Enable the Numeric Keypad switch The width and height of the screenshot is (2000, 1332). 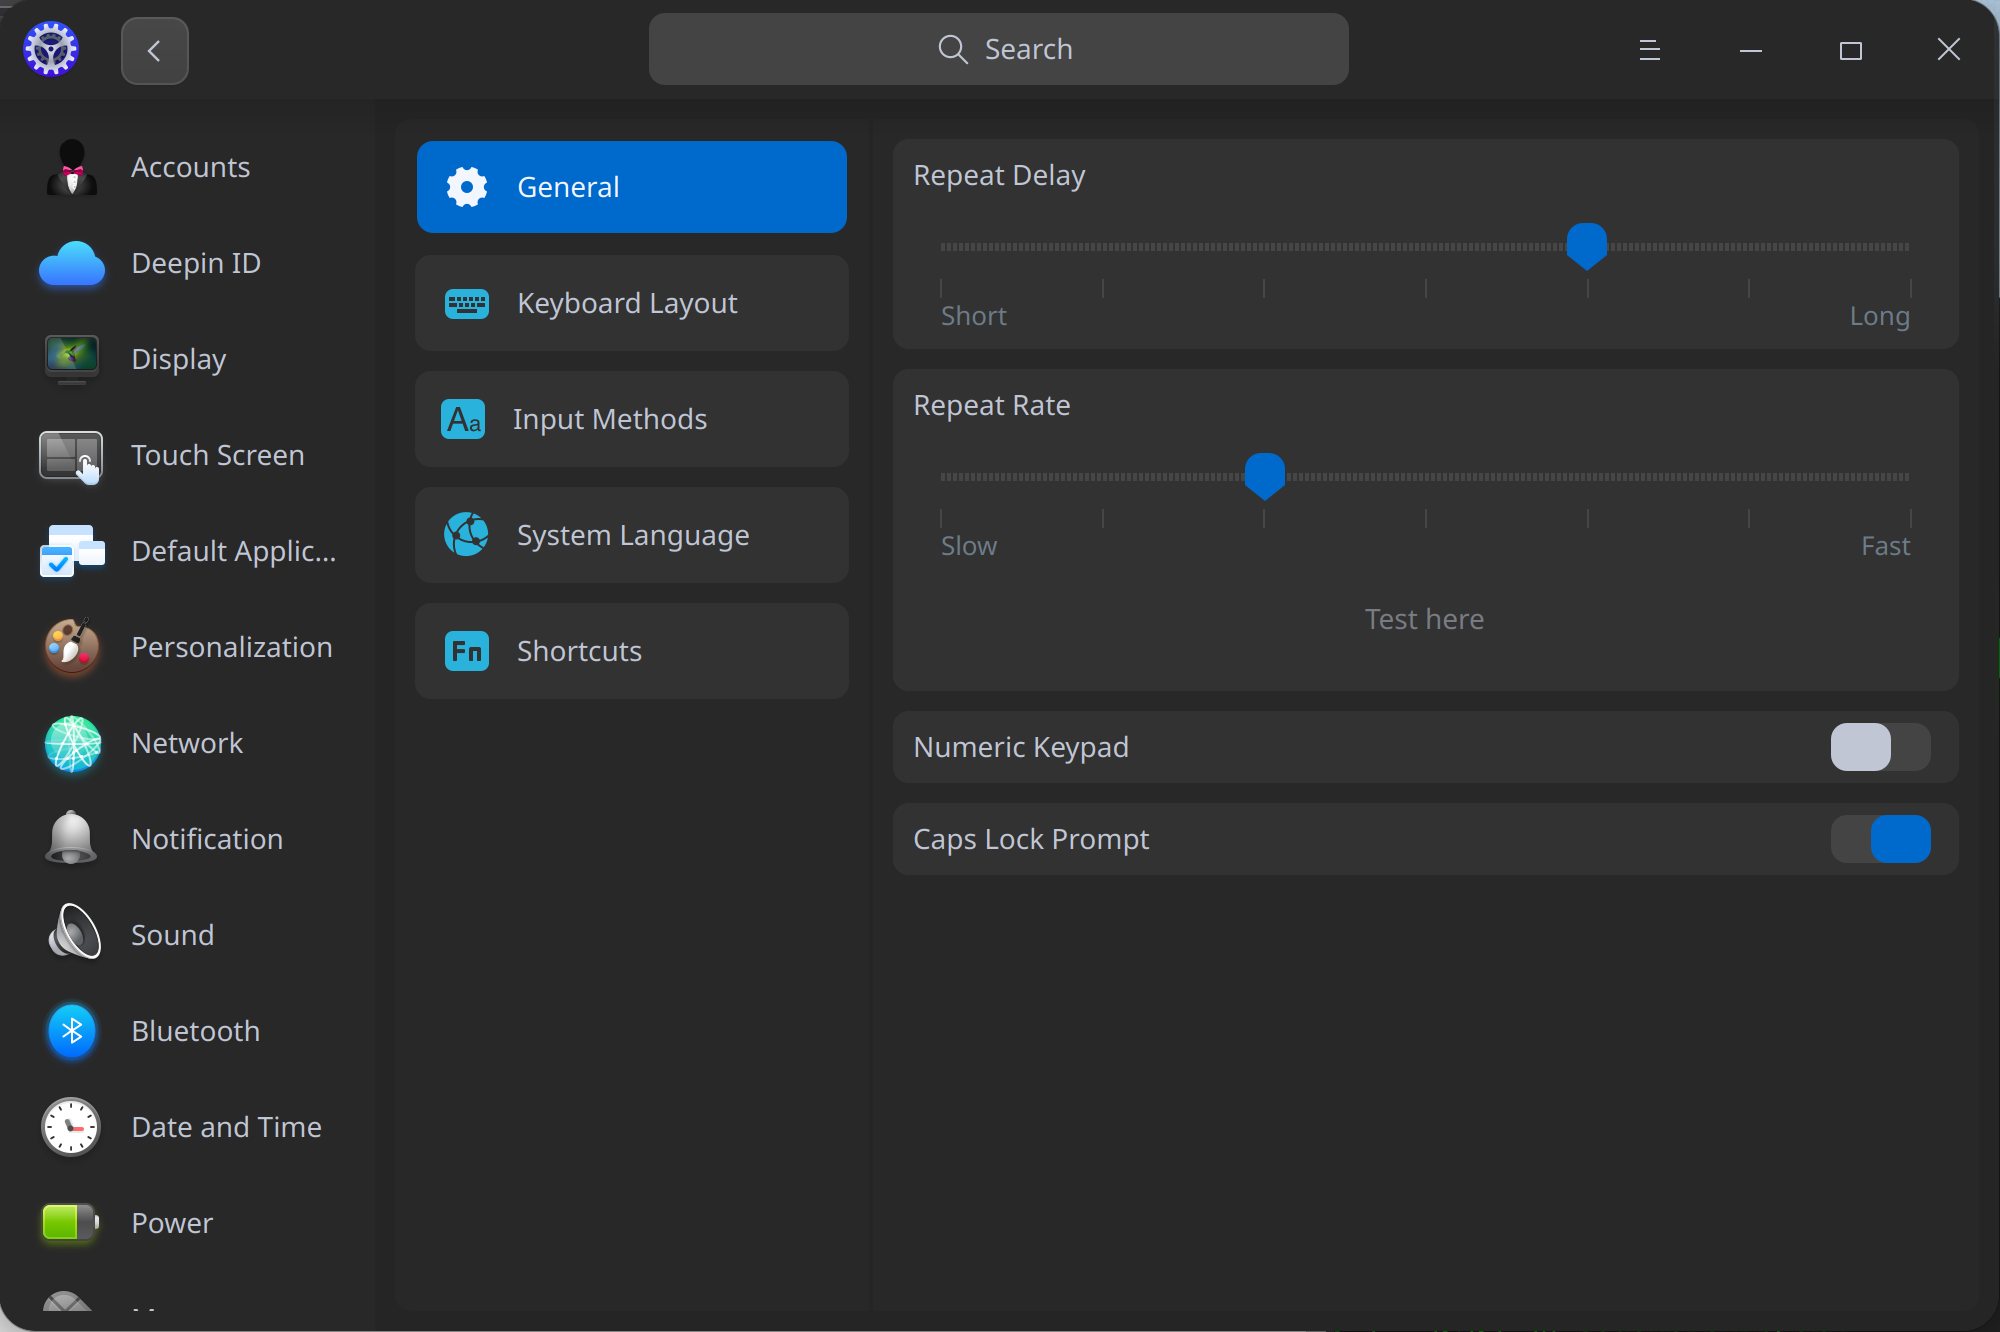1879,747
